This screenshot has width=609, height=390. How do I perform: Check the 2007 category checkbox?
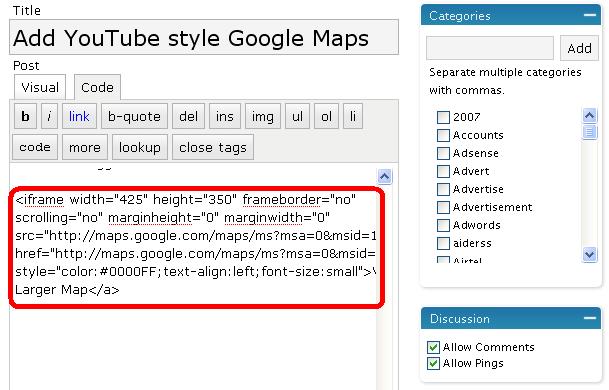[443, 117]
